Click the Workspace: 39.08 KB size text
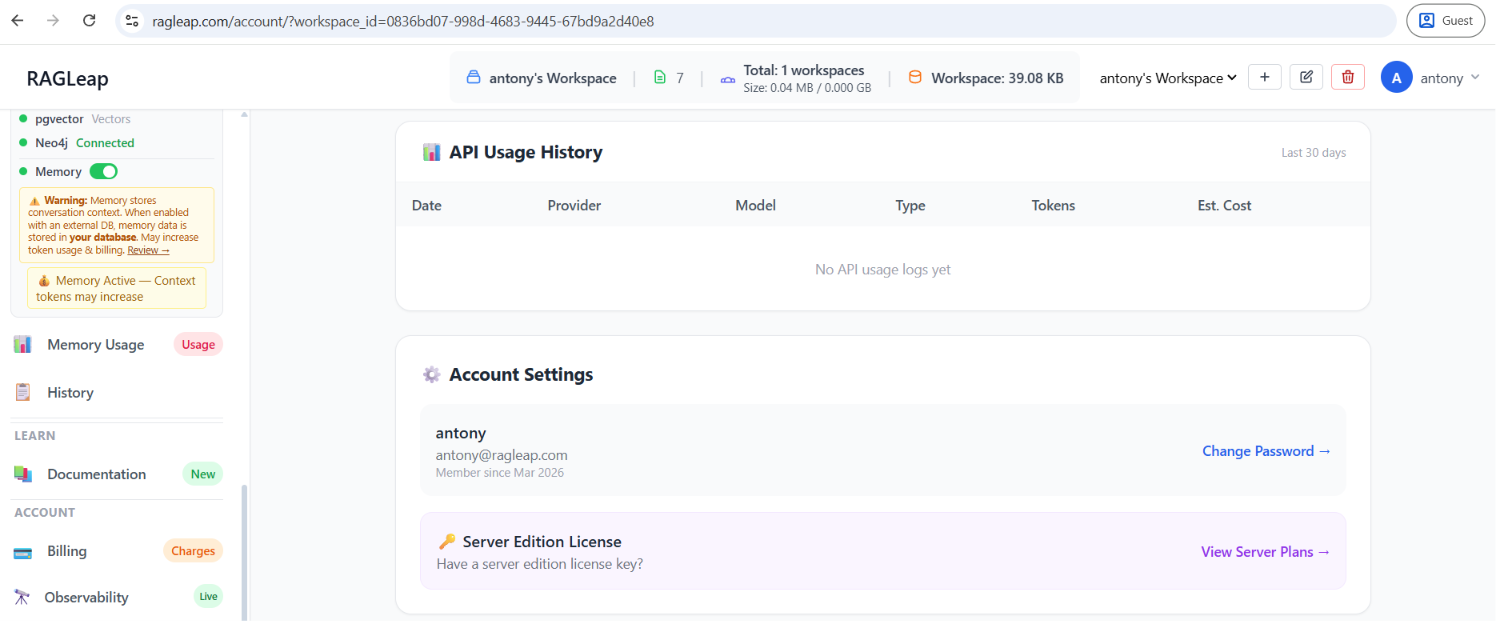 point(997,78)
